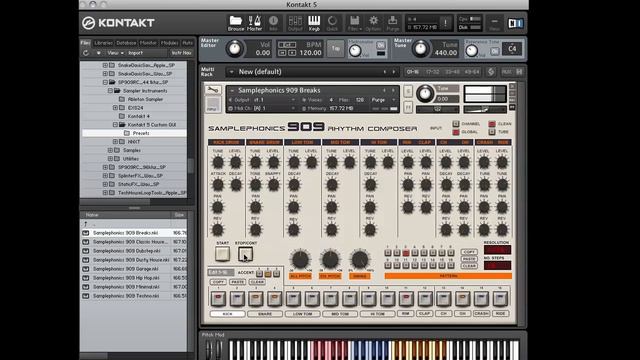Adjust the SWING knob
Screen dimensions: 640x360
(360, 260)
